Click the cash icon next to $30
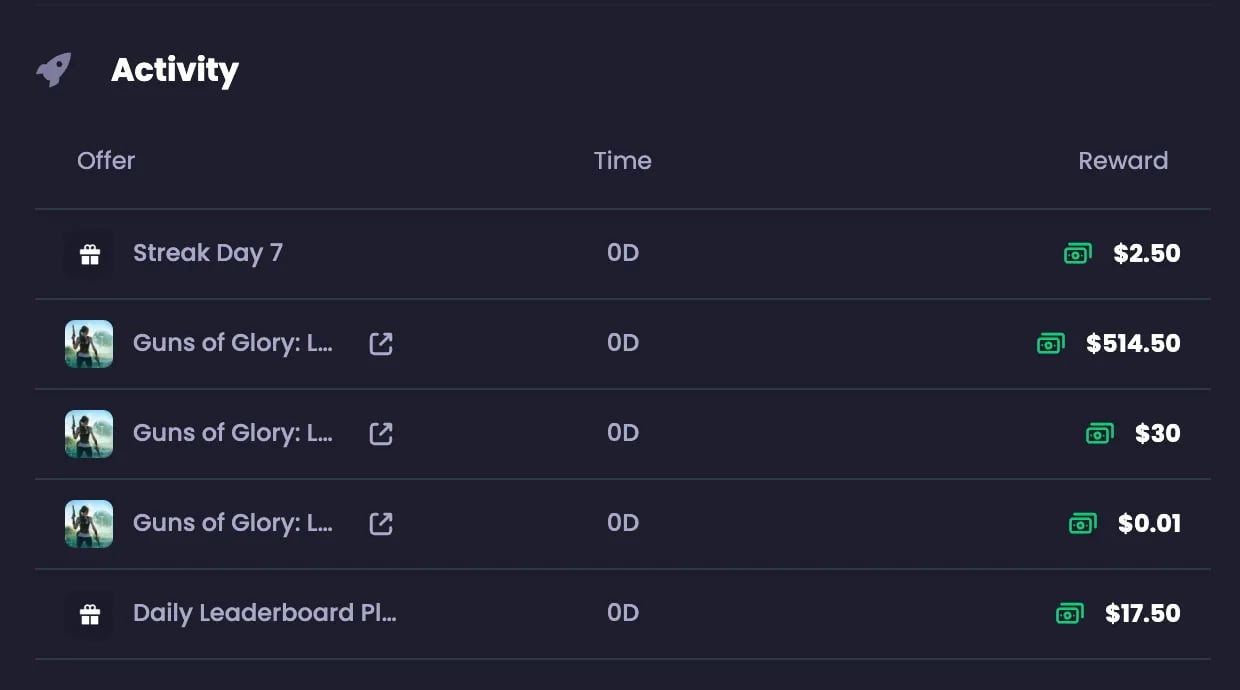 pos(1099,434)
